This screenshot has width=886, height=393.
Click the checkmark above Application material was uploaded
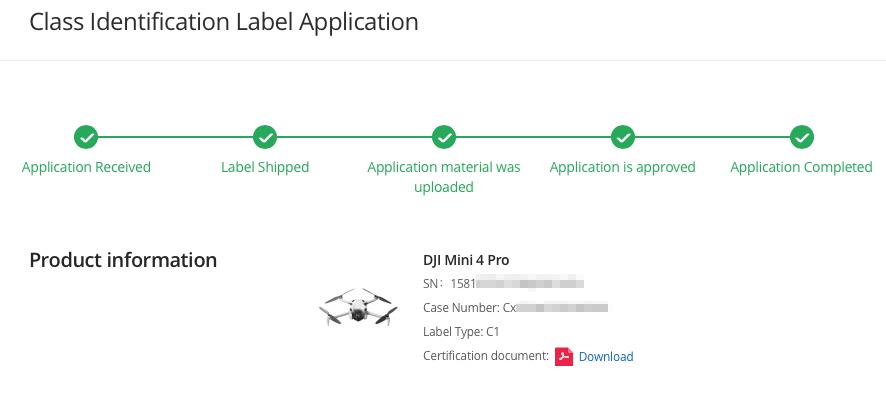click(x=444, y=137)
